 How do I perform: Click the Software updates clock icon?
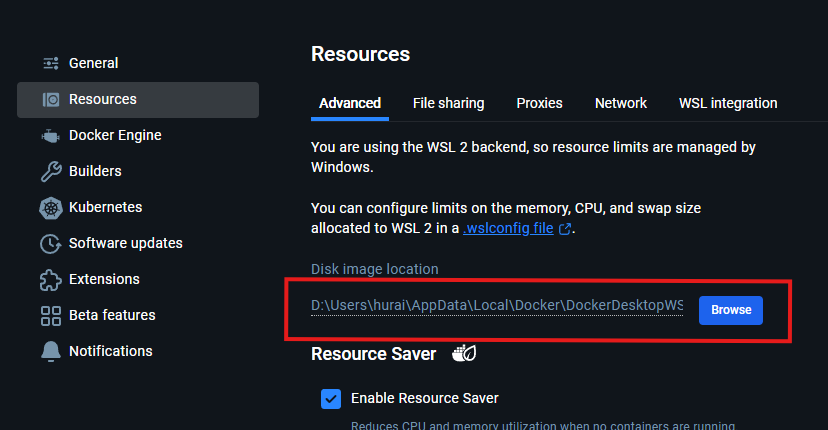tap(51, 244)
